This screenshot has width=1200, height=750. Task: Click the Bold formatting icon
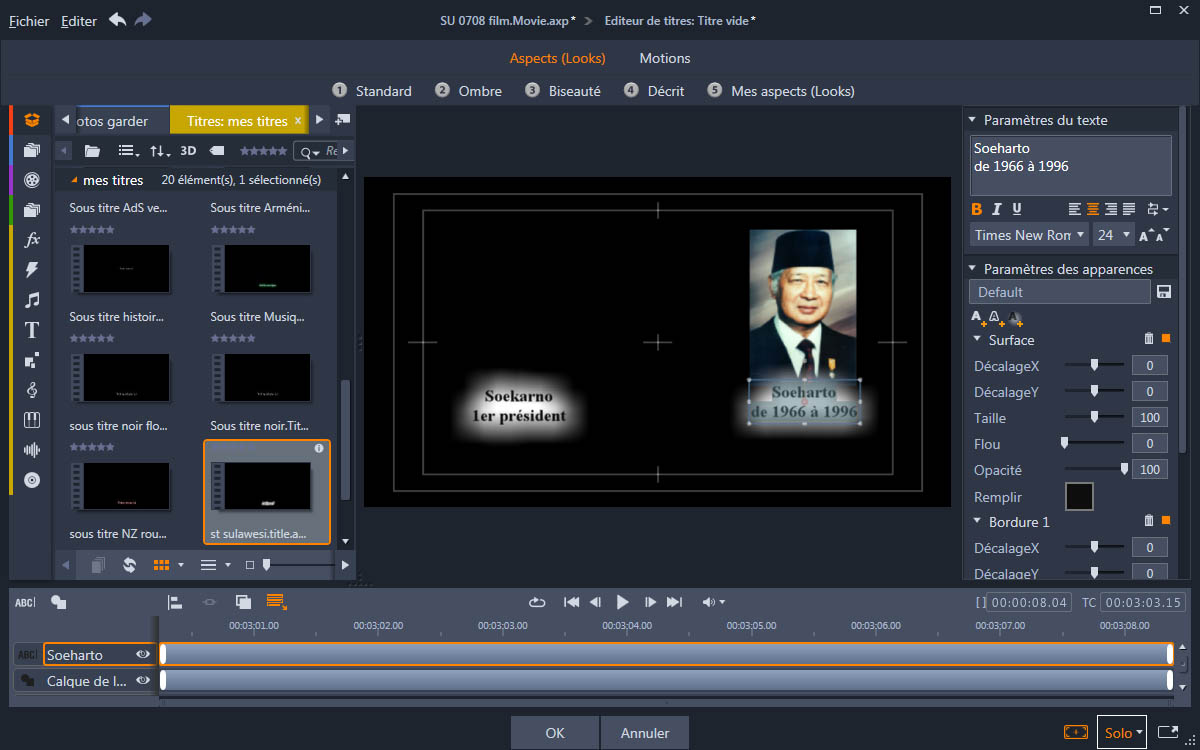[x=977, y=209]
